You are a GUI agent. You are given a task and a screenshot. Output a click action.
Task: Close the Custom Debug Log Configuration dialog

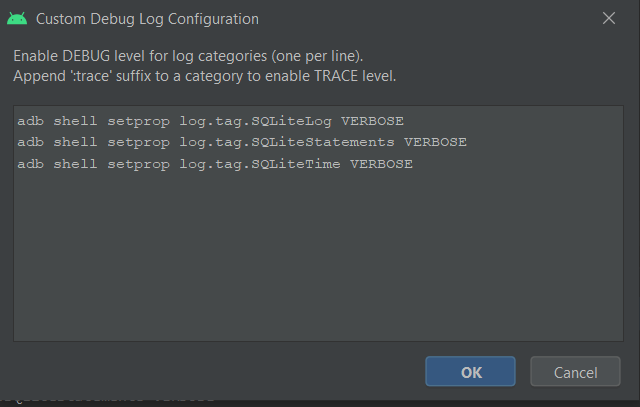tap(609, 19)
